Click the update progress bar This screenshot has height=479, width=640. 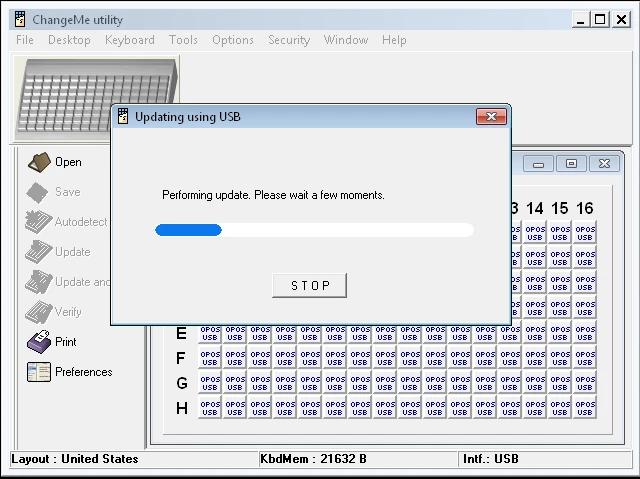pos(314,230)
